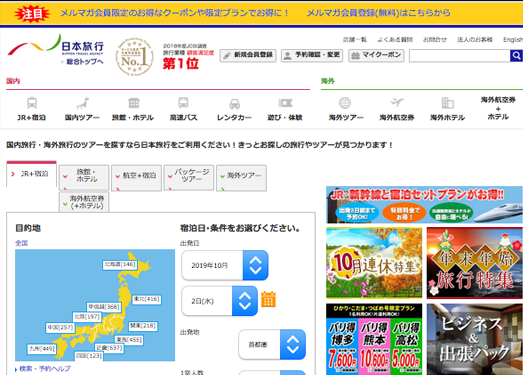Click the レンタカー car icon
The image size is (523, 375).
tap(234, 104)
